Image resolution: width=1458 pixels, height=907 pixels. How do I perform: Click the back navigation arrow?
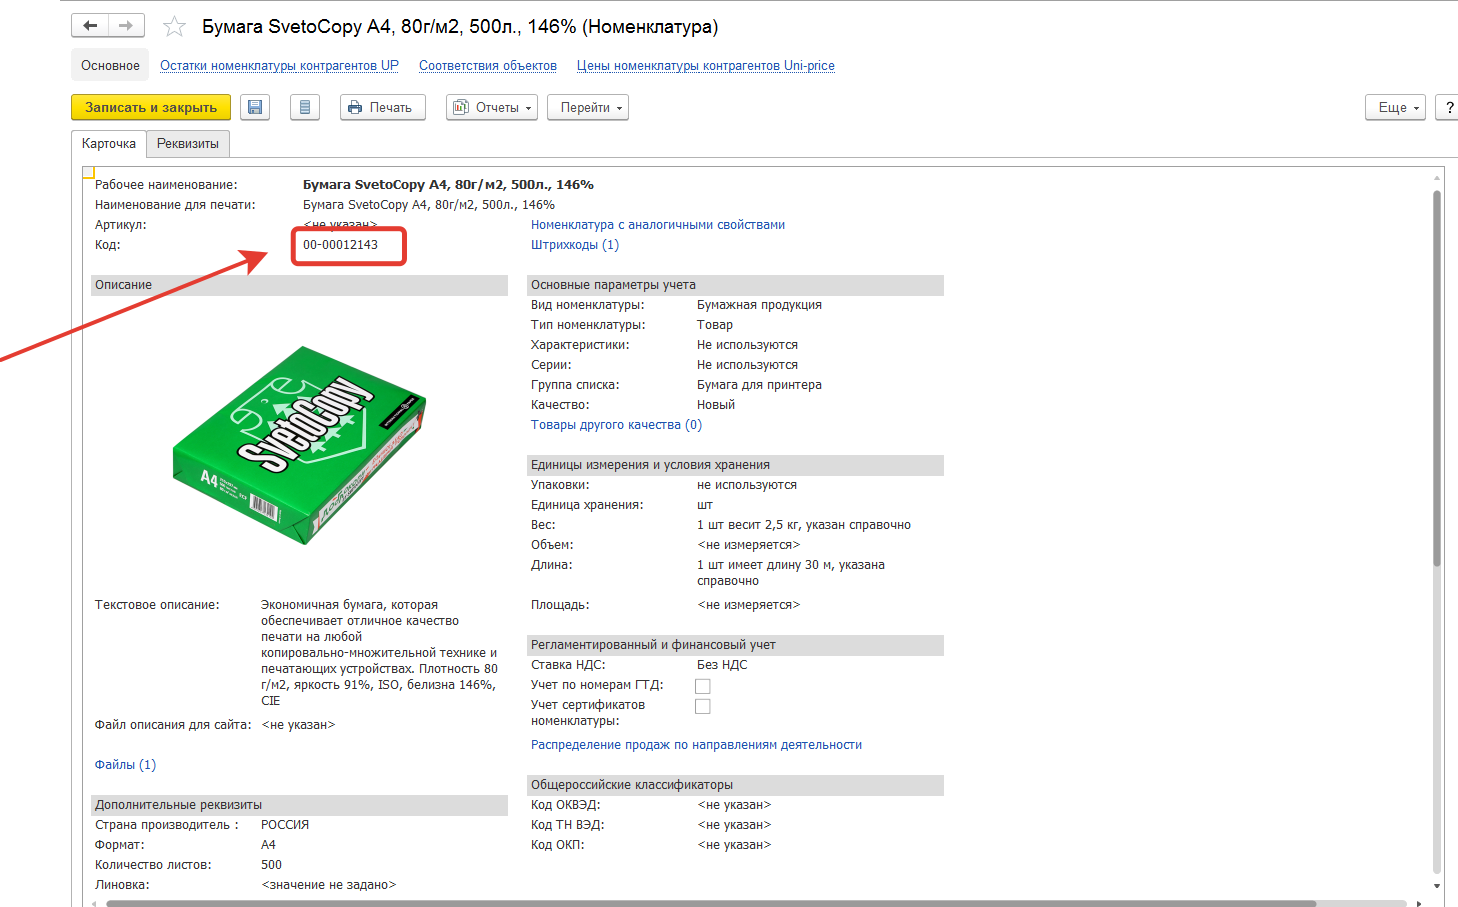pyautogui.click(x=90, y=26)
